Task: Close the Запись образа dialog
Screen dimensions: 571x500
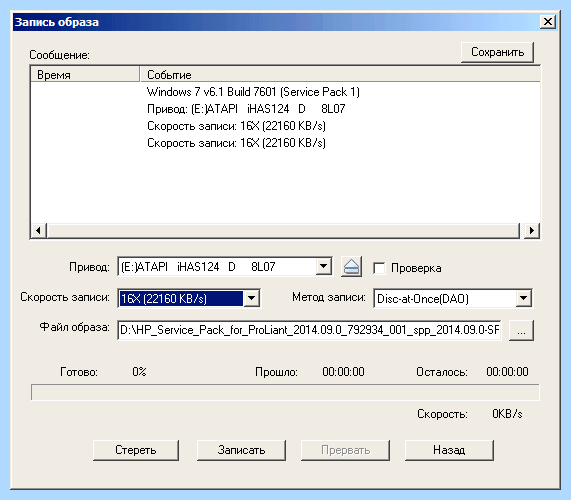Action: point(548,22)
